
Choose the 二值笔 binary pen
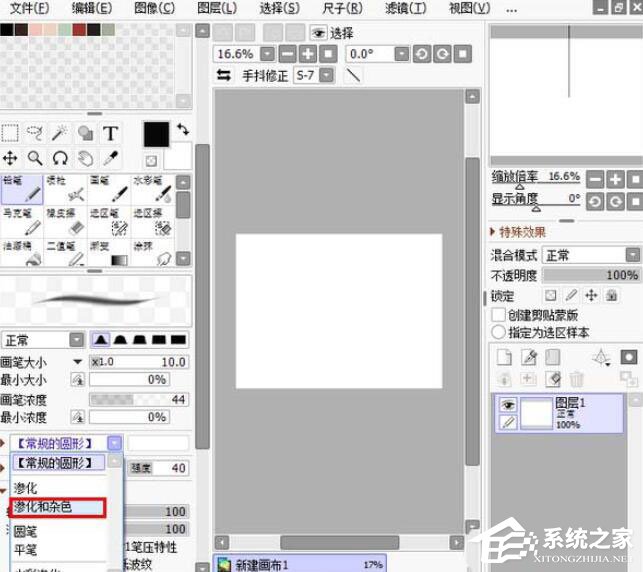[x=65, y=253]
